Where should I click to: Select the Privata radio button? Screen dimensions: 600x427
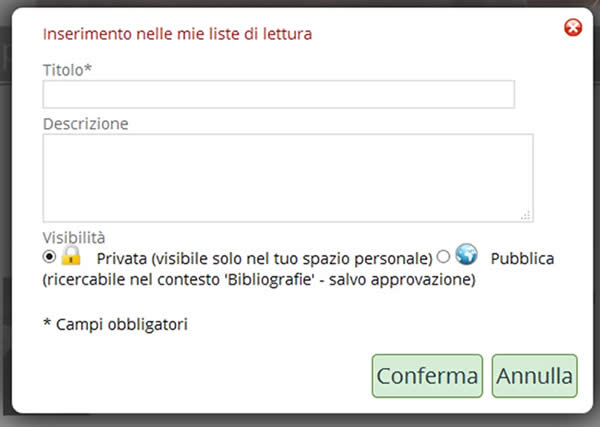point(50,257)
